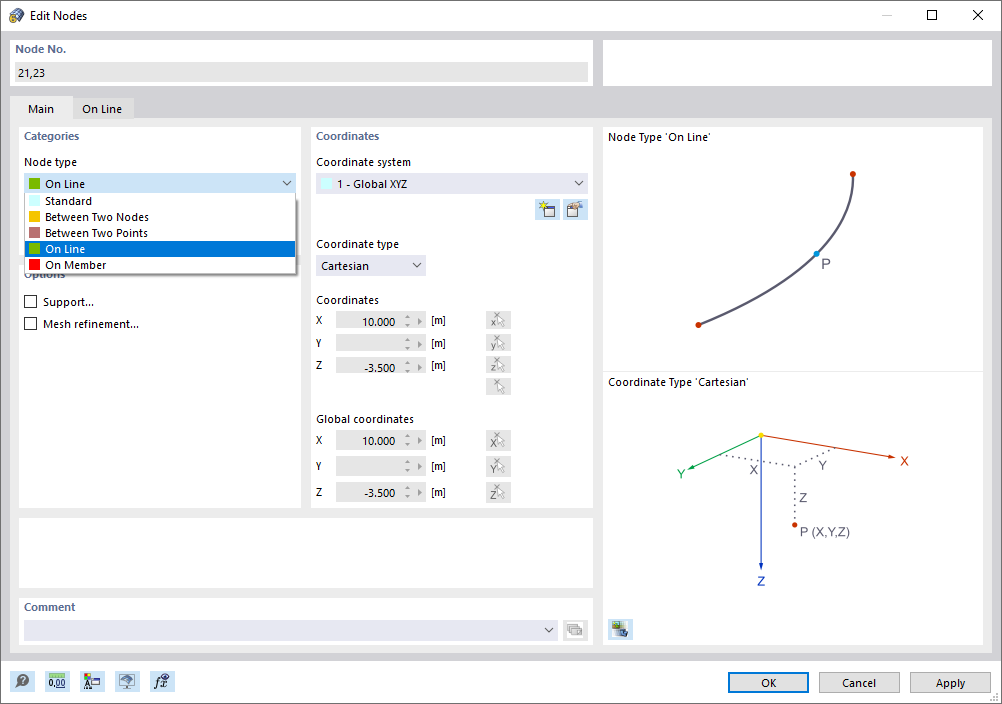Select On Line in dropdown list

tap(160, 249)
